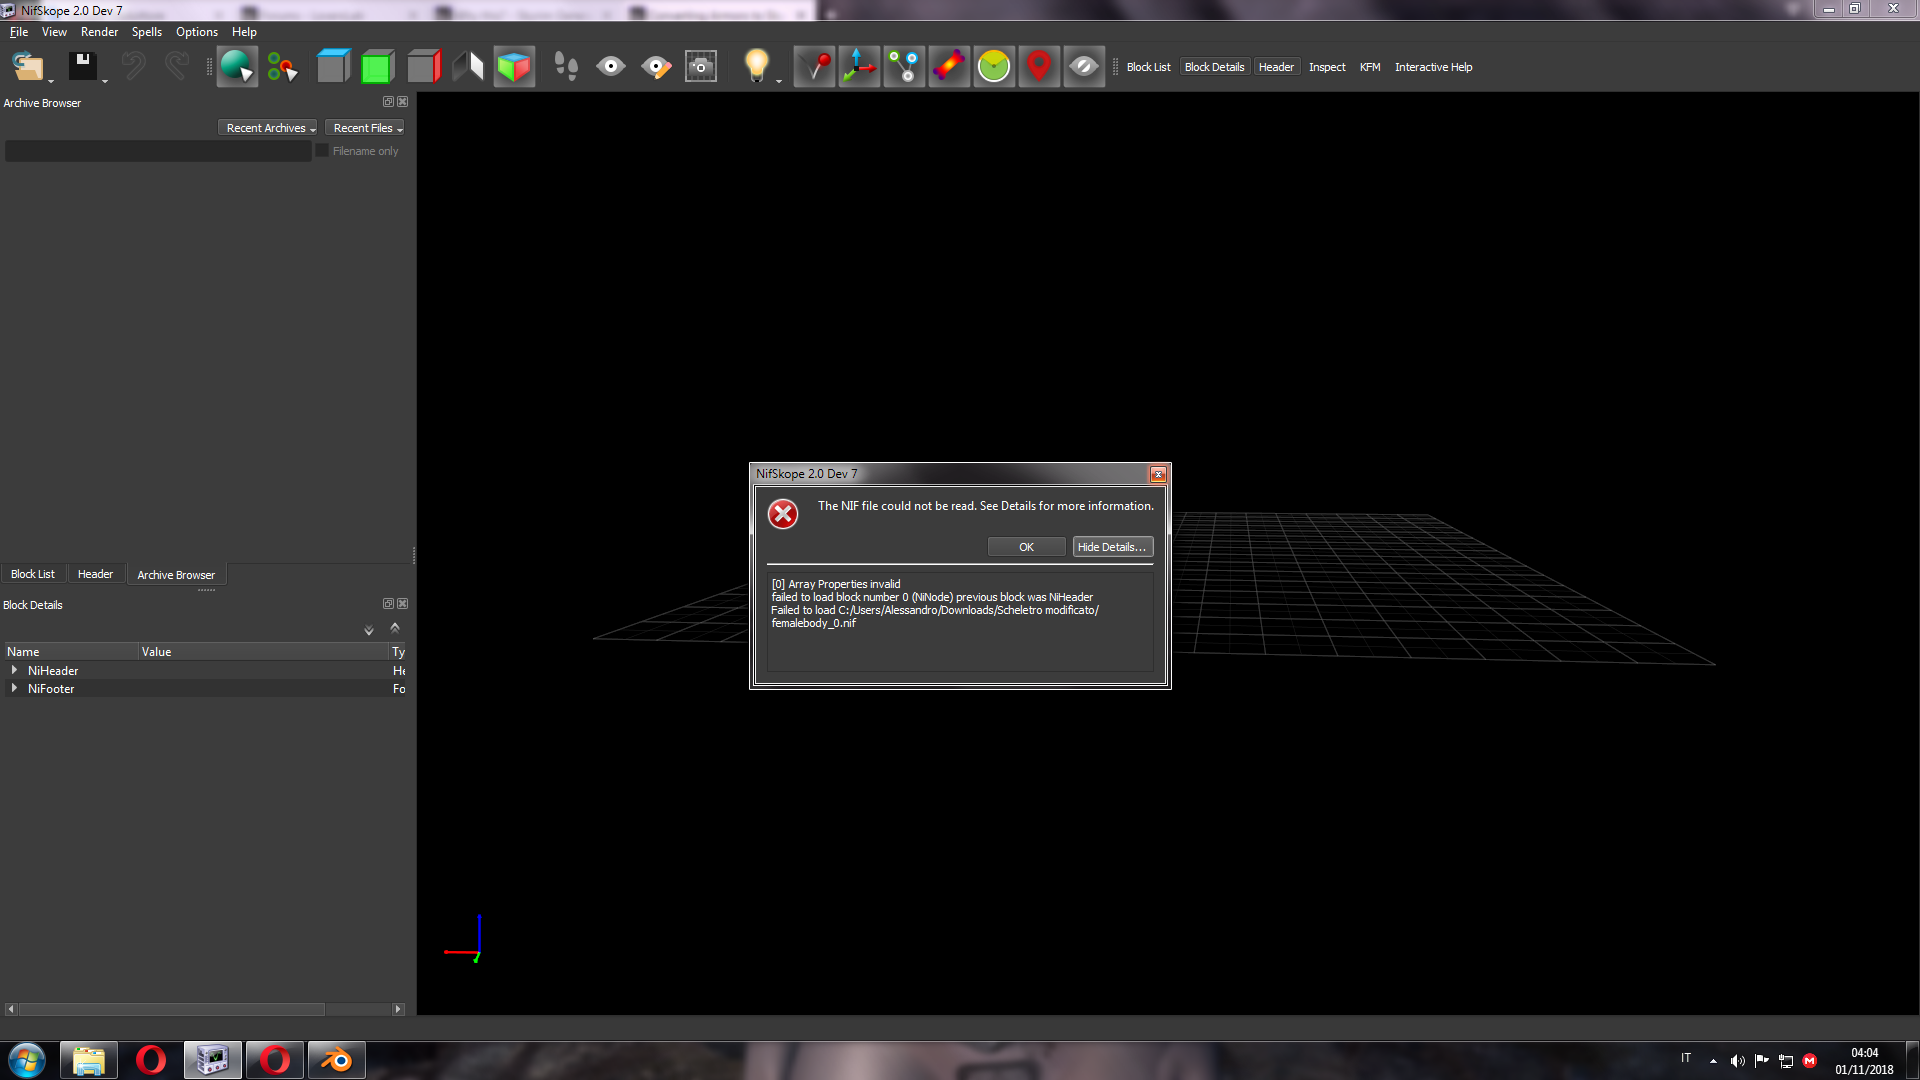Switch to side view red-sided cube

click(x=424, y=67)
